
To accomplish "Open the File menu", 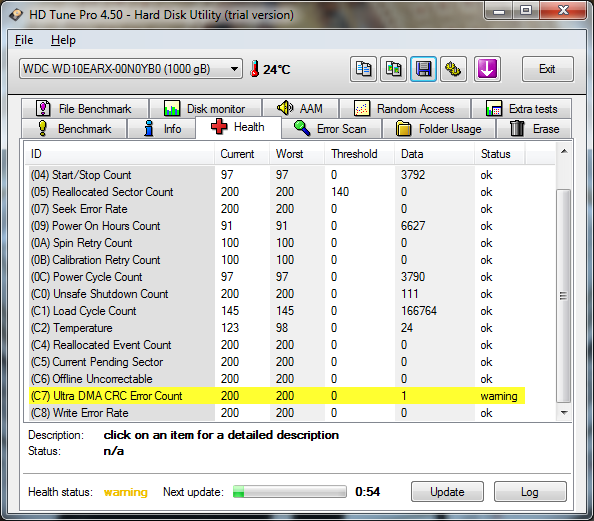I will [24, 40].
